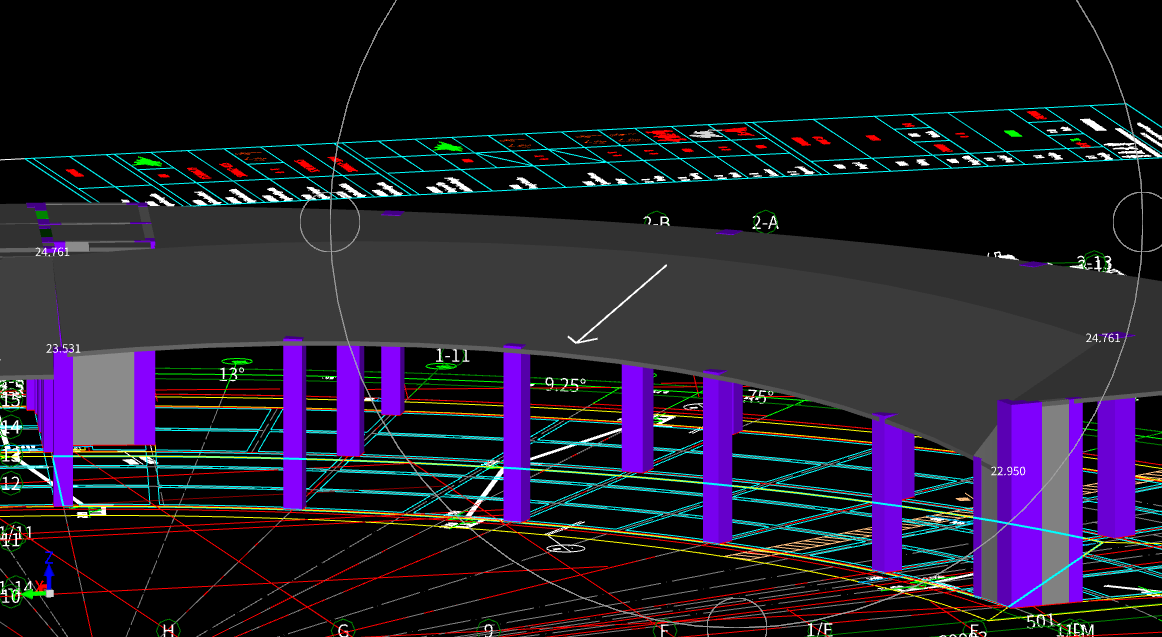Viewport: 1162px width, 637px height.
Task: Click grid axis bubble 9
Action: click(488, 630)
